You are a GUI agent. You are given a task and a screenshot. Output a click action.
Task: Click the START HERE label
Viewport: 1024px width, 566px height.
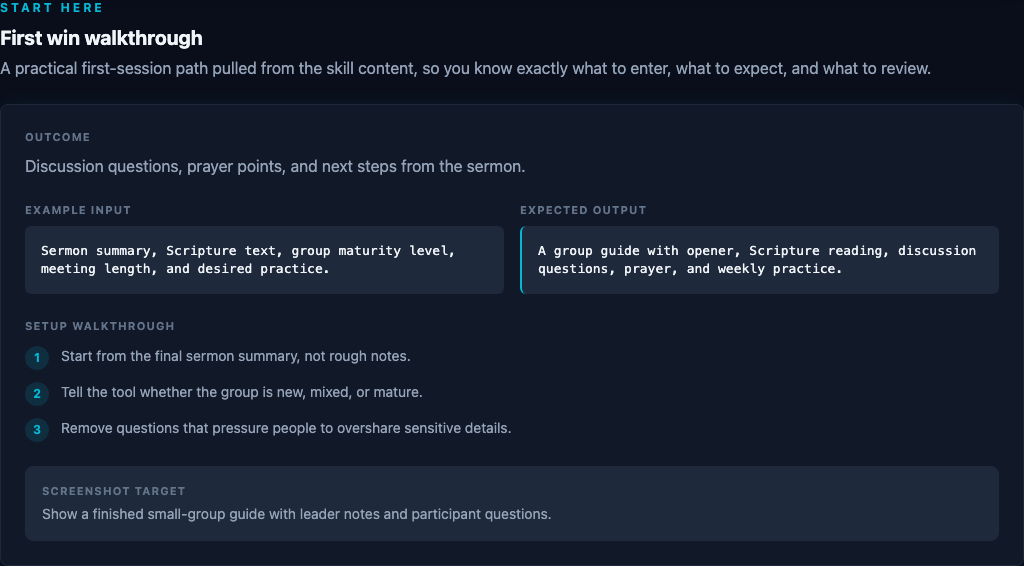[x=52, y=8]
